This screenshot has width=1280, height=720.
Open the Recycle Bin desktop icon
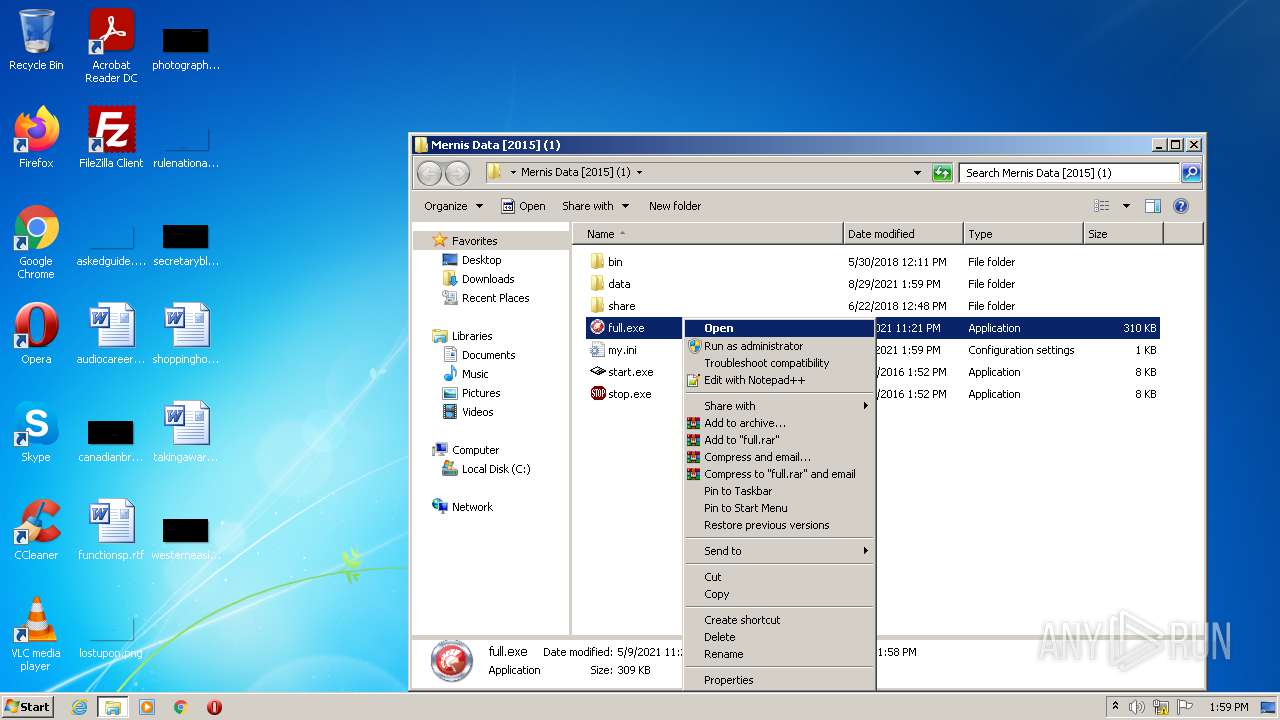coord(36,40)
